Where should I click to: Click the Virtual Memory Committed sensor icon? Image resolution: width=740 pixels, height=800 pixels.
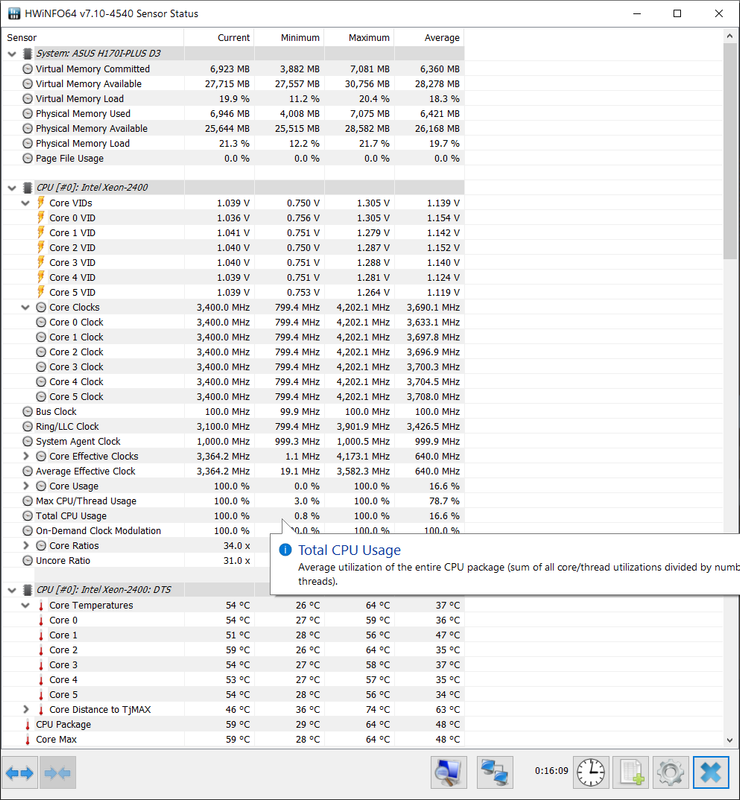(28, 69)
